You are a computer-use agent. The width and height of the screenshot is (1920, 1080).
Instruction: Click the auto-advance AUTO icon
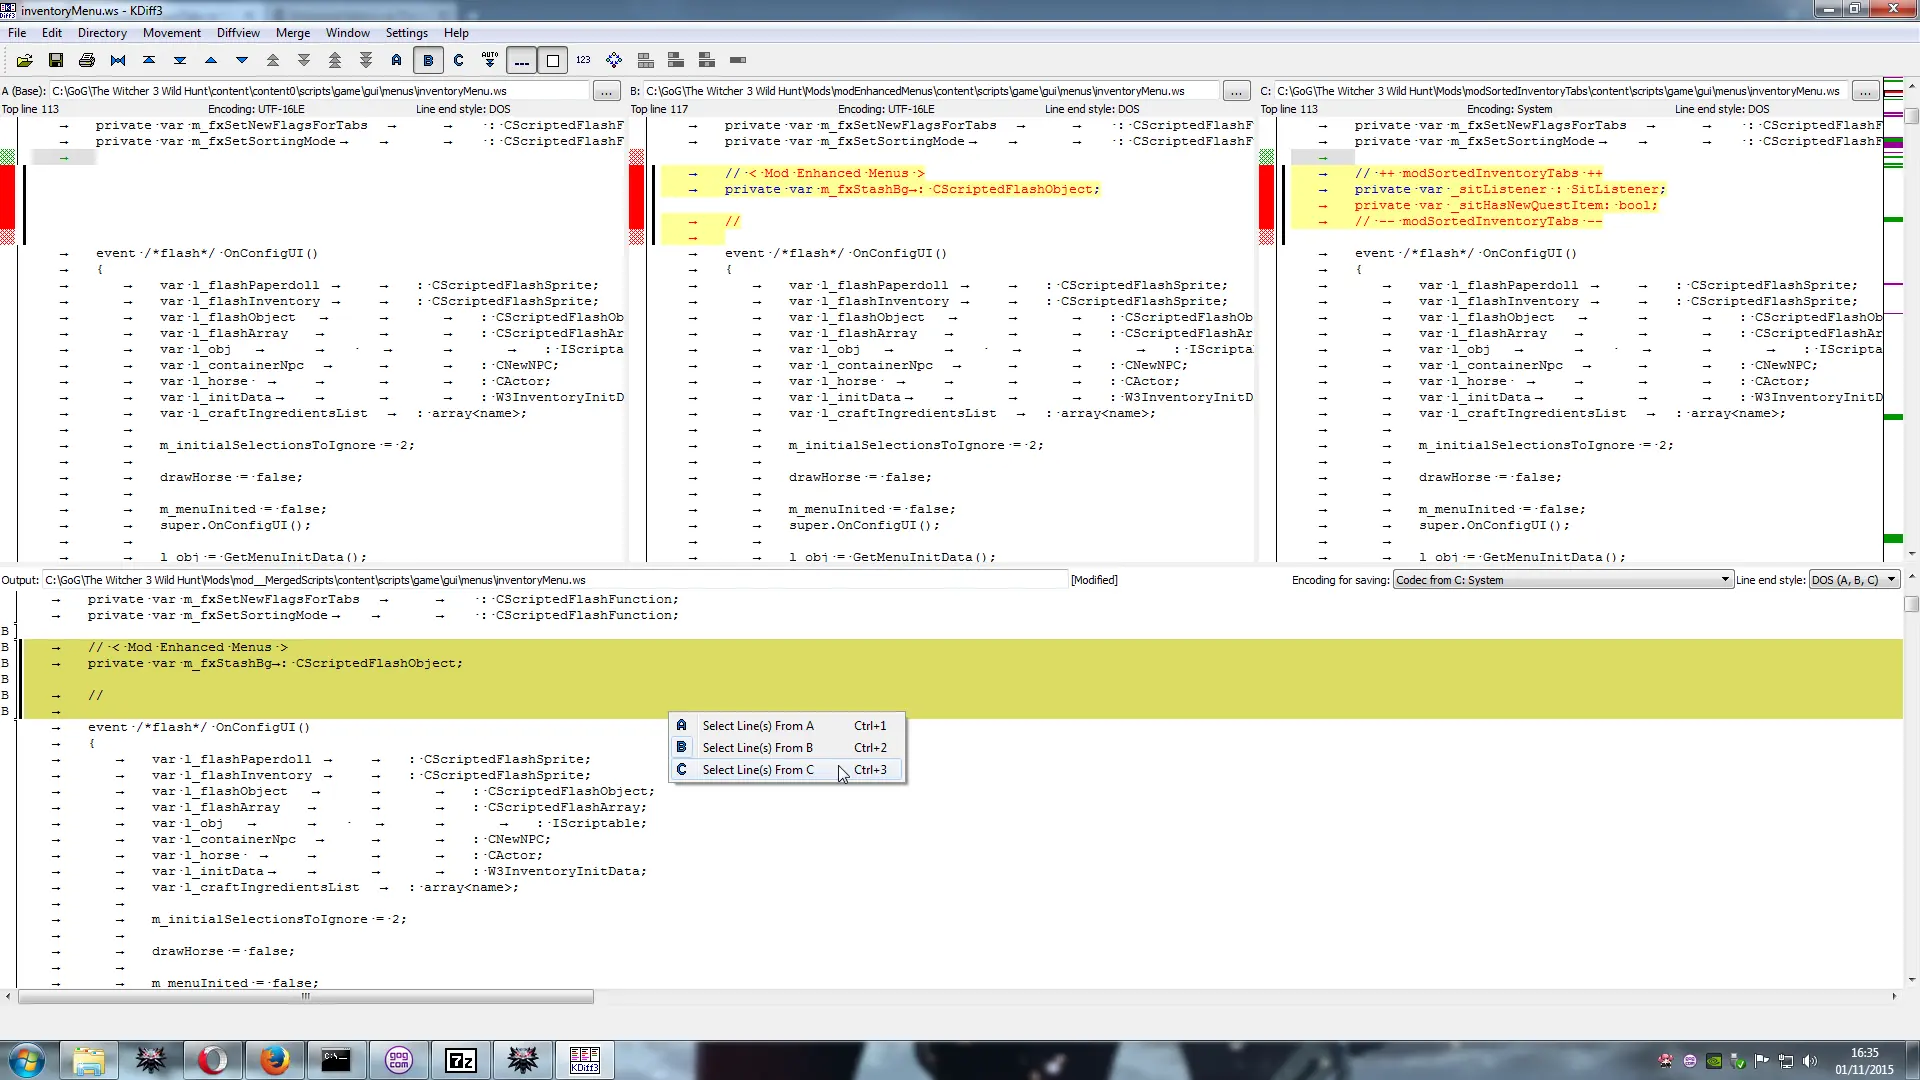click(x=490, y=61)
